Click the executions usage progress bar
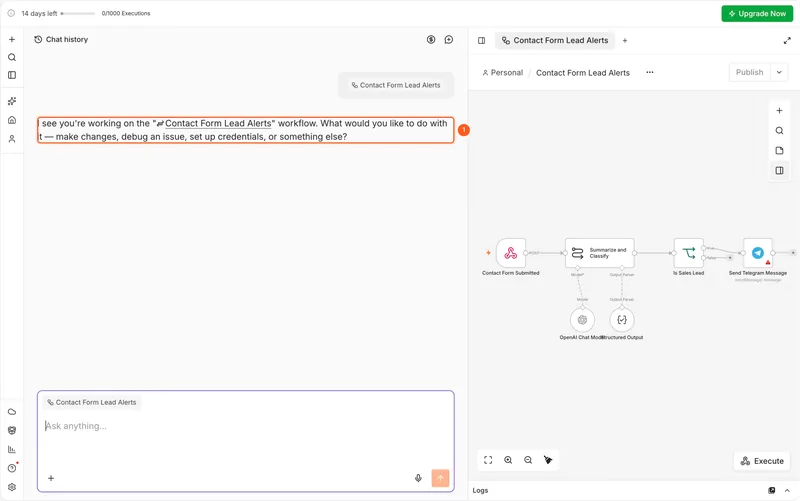 [78, 14]
